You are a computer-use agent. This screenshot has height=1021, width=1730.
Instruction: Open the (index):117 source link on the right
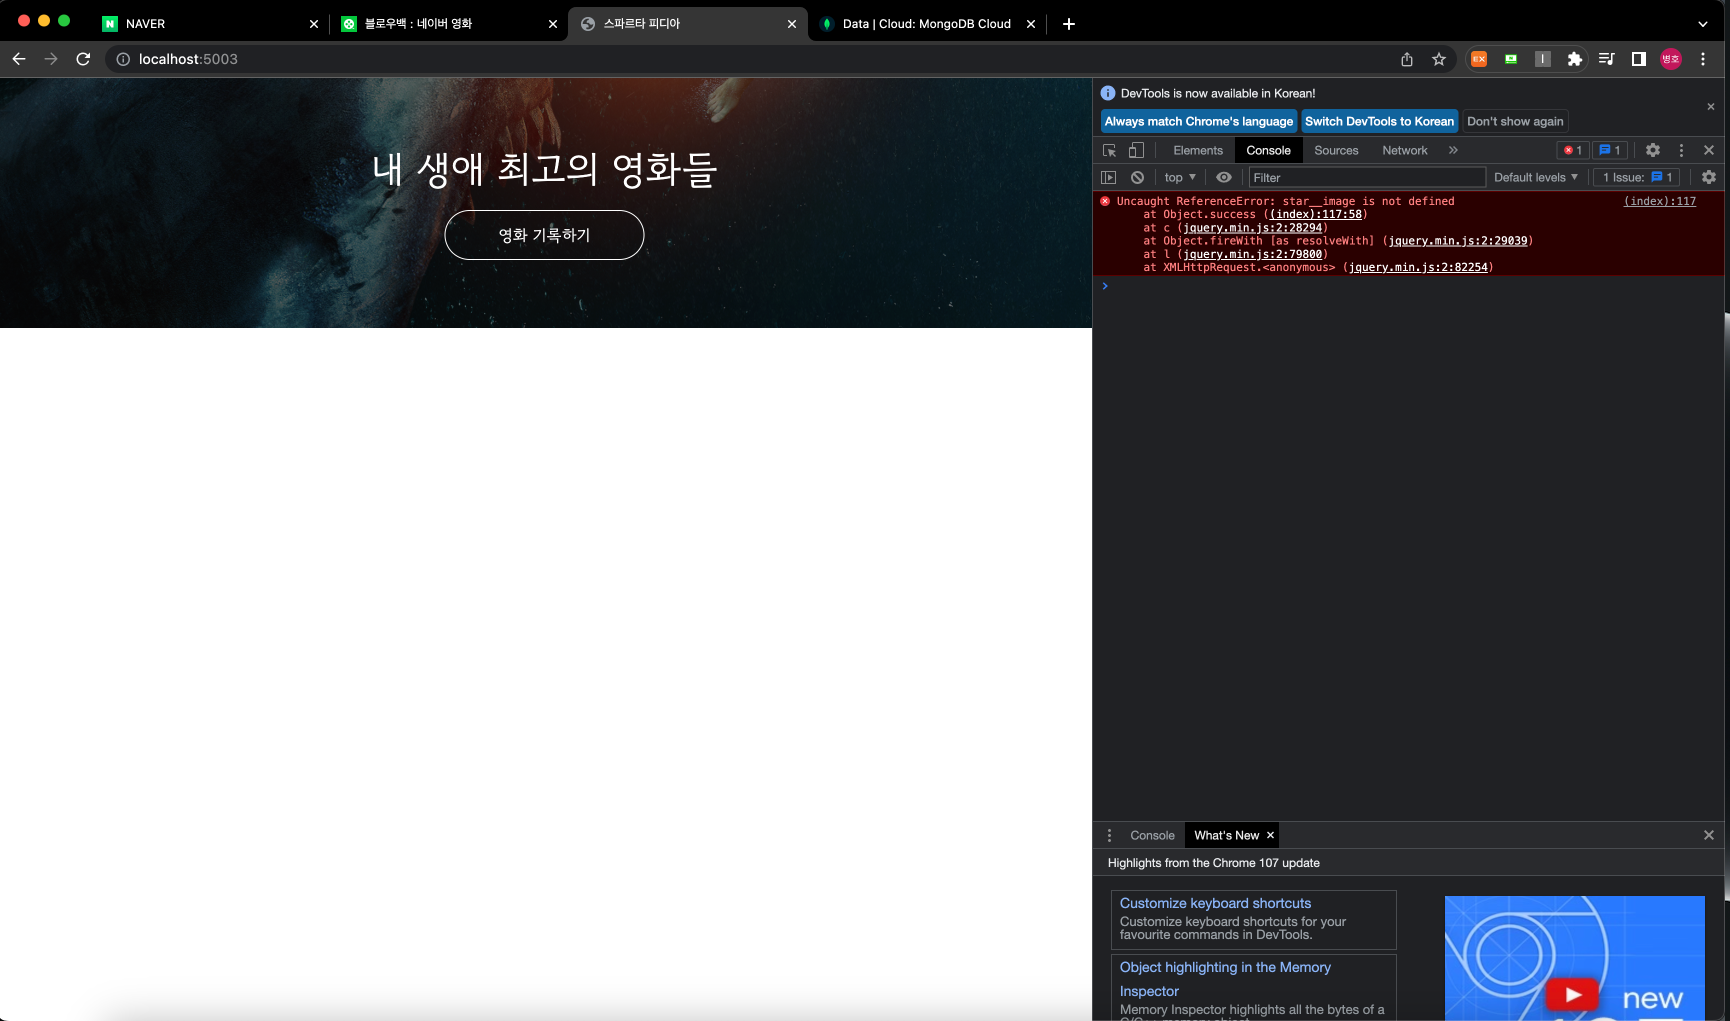coord(1660,201)
